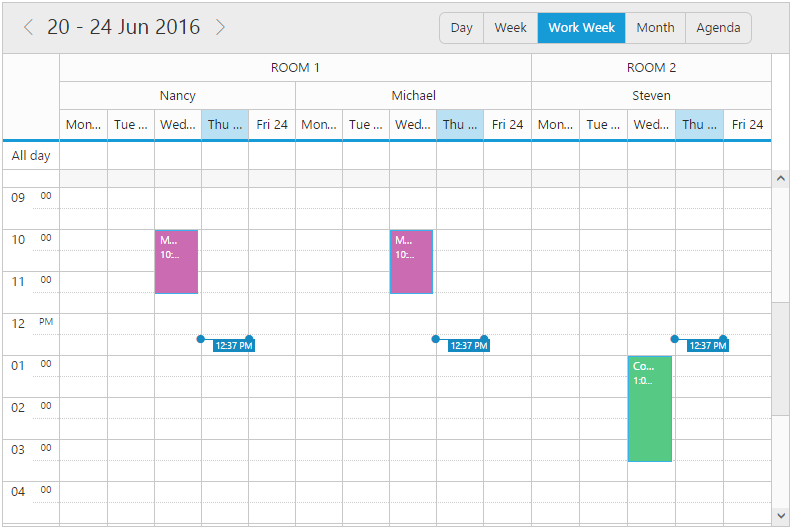Switch to Day view
Image resolution: width=793 pixels, height=530 pixels.
(461, 28)
